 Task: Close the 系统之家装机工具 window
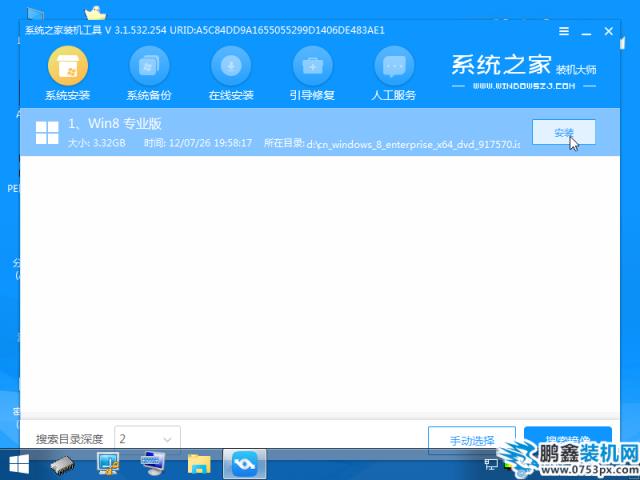pos(609,31)
